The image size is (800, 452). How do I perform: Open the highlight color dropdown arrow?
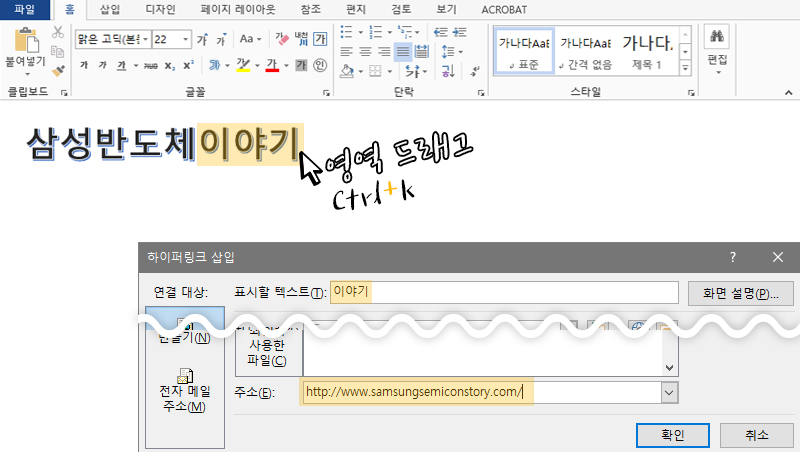257,65
